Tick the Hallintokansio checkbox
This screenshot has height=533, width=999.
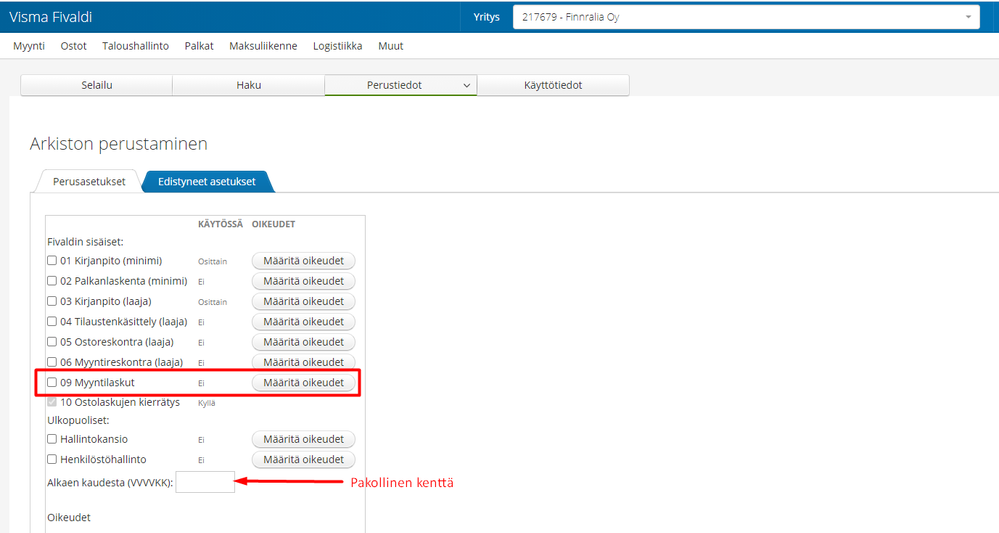52,439
